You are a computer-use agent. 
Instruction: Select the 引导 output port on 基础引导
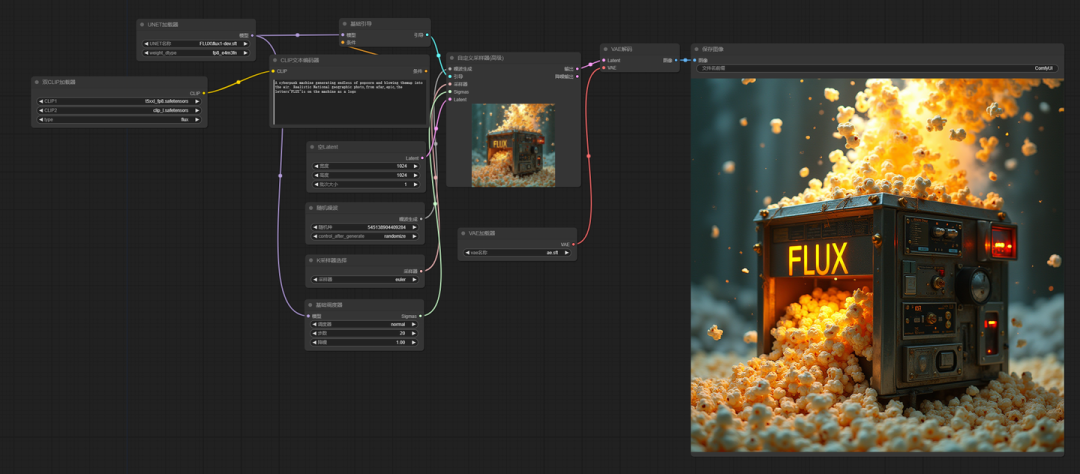(x=427, y=34)
